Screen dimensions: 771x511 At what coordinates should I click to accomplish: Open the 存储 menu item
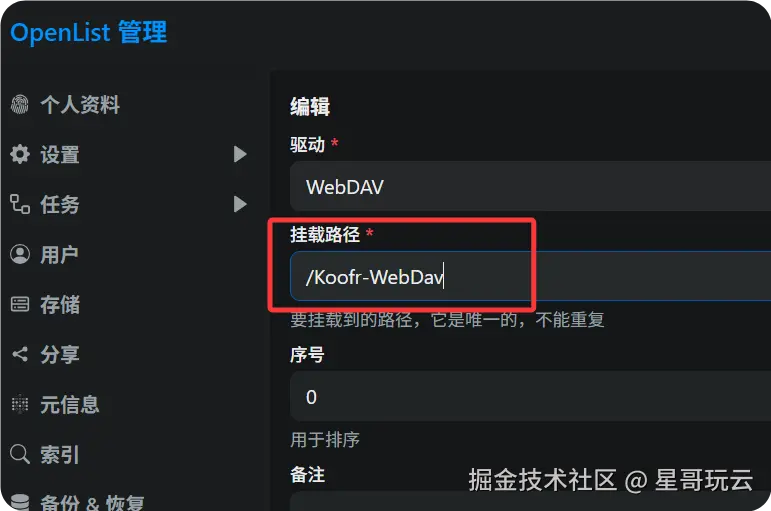click(130, 304)
